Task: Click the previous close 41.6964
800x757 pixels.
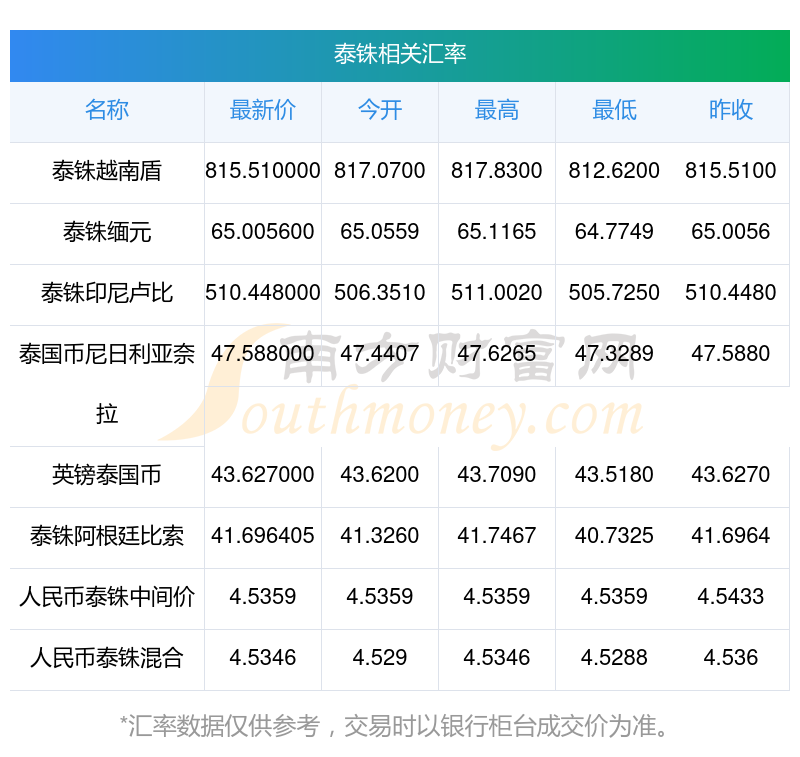Action: (x=731, y=536)
